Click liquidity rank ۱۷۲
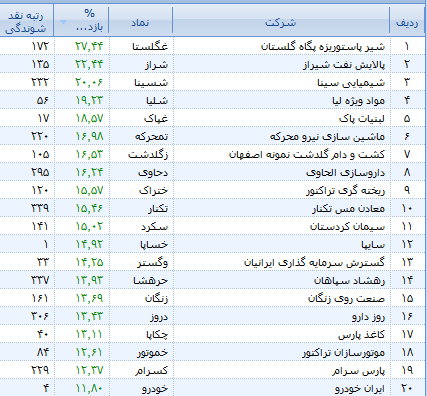 click(40, 46)
